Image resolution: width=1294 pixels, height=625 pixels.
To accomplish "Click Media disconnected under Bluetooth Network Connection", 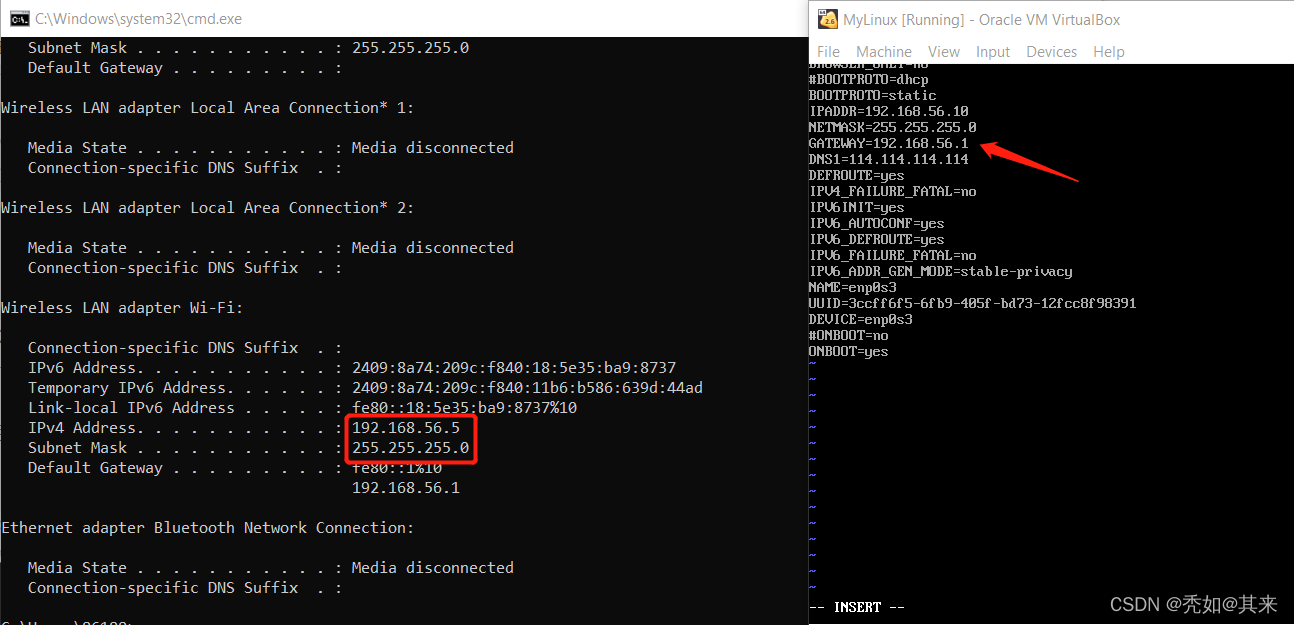I will pos(433,568).
